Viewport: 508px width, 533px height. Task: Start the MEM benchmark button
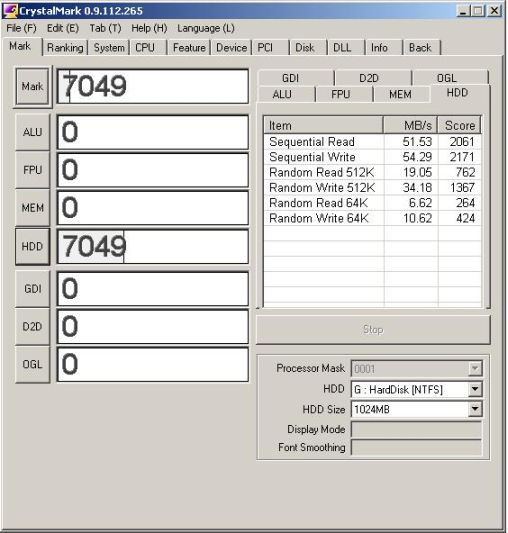point(33,208)
